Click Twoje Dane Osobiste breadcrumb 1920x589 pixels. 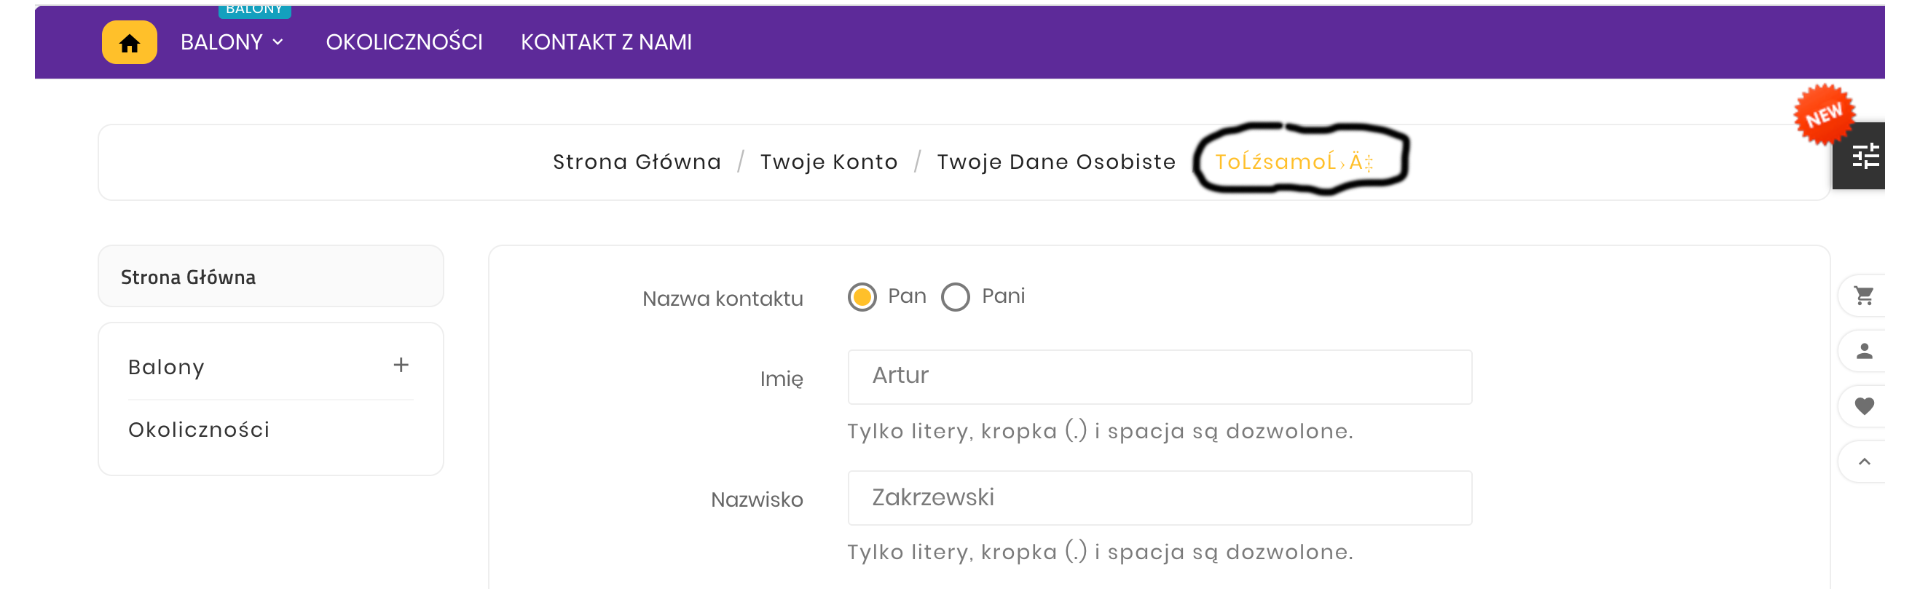(1055, 162)
